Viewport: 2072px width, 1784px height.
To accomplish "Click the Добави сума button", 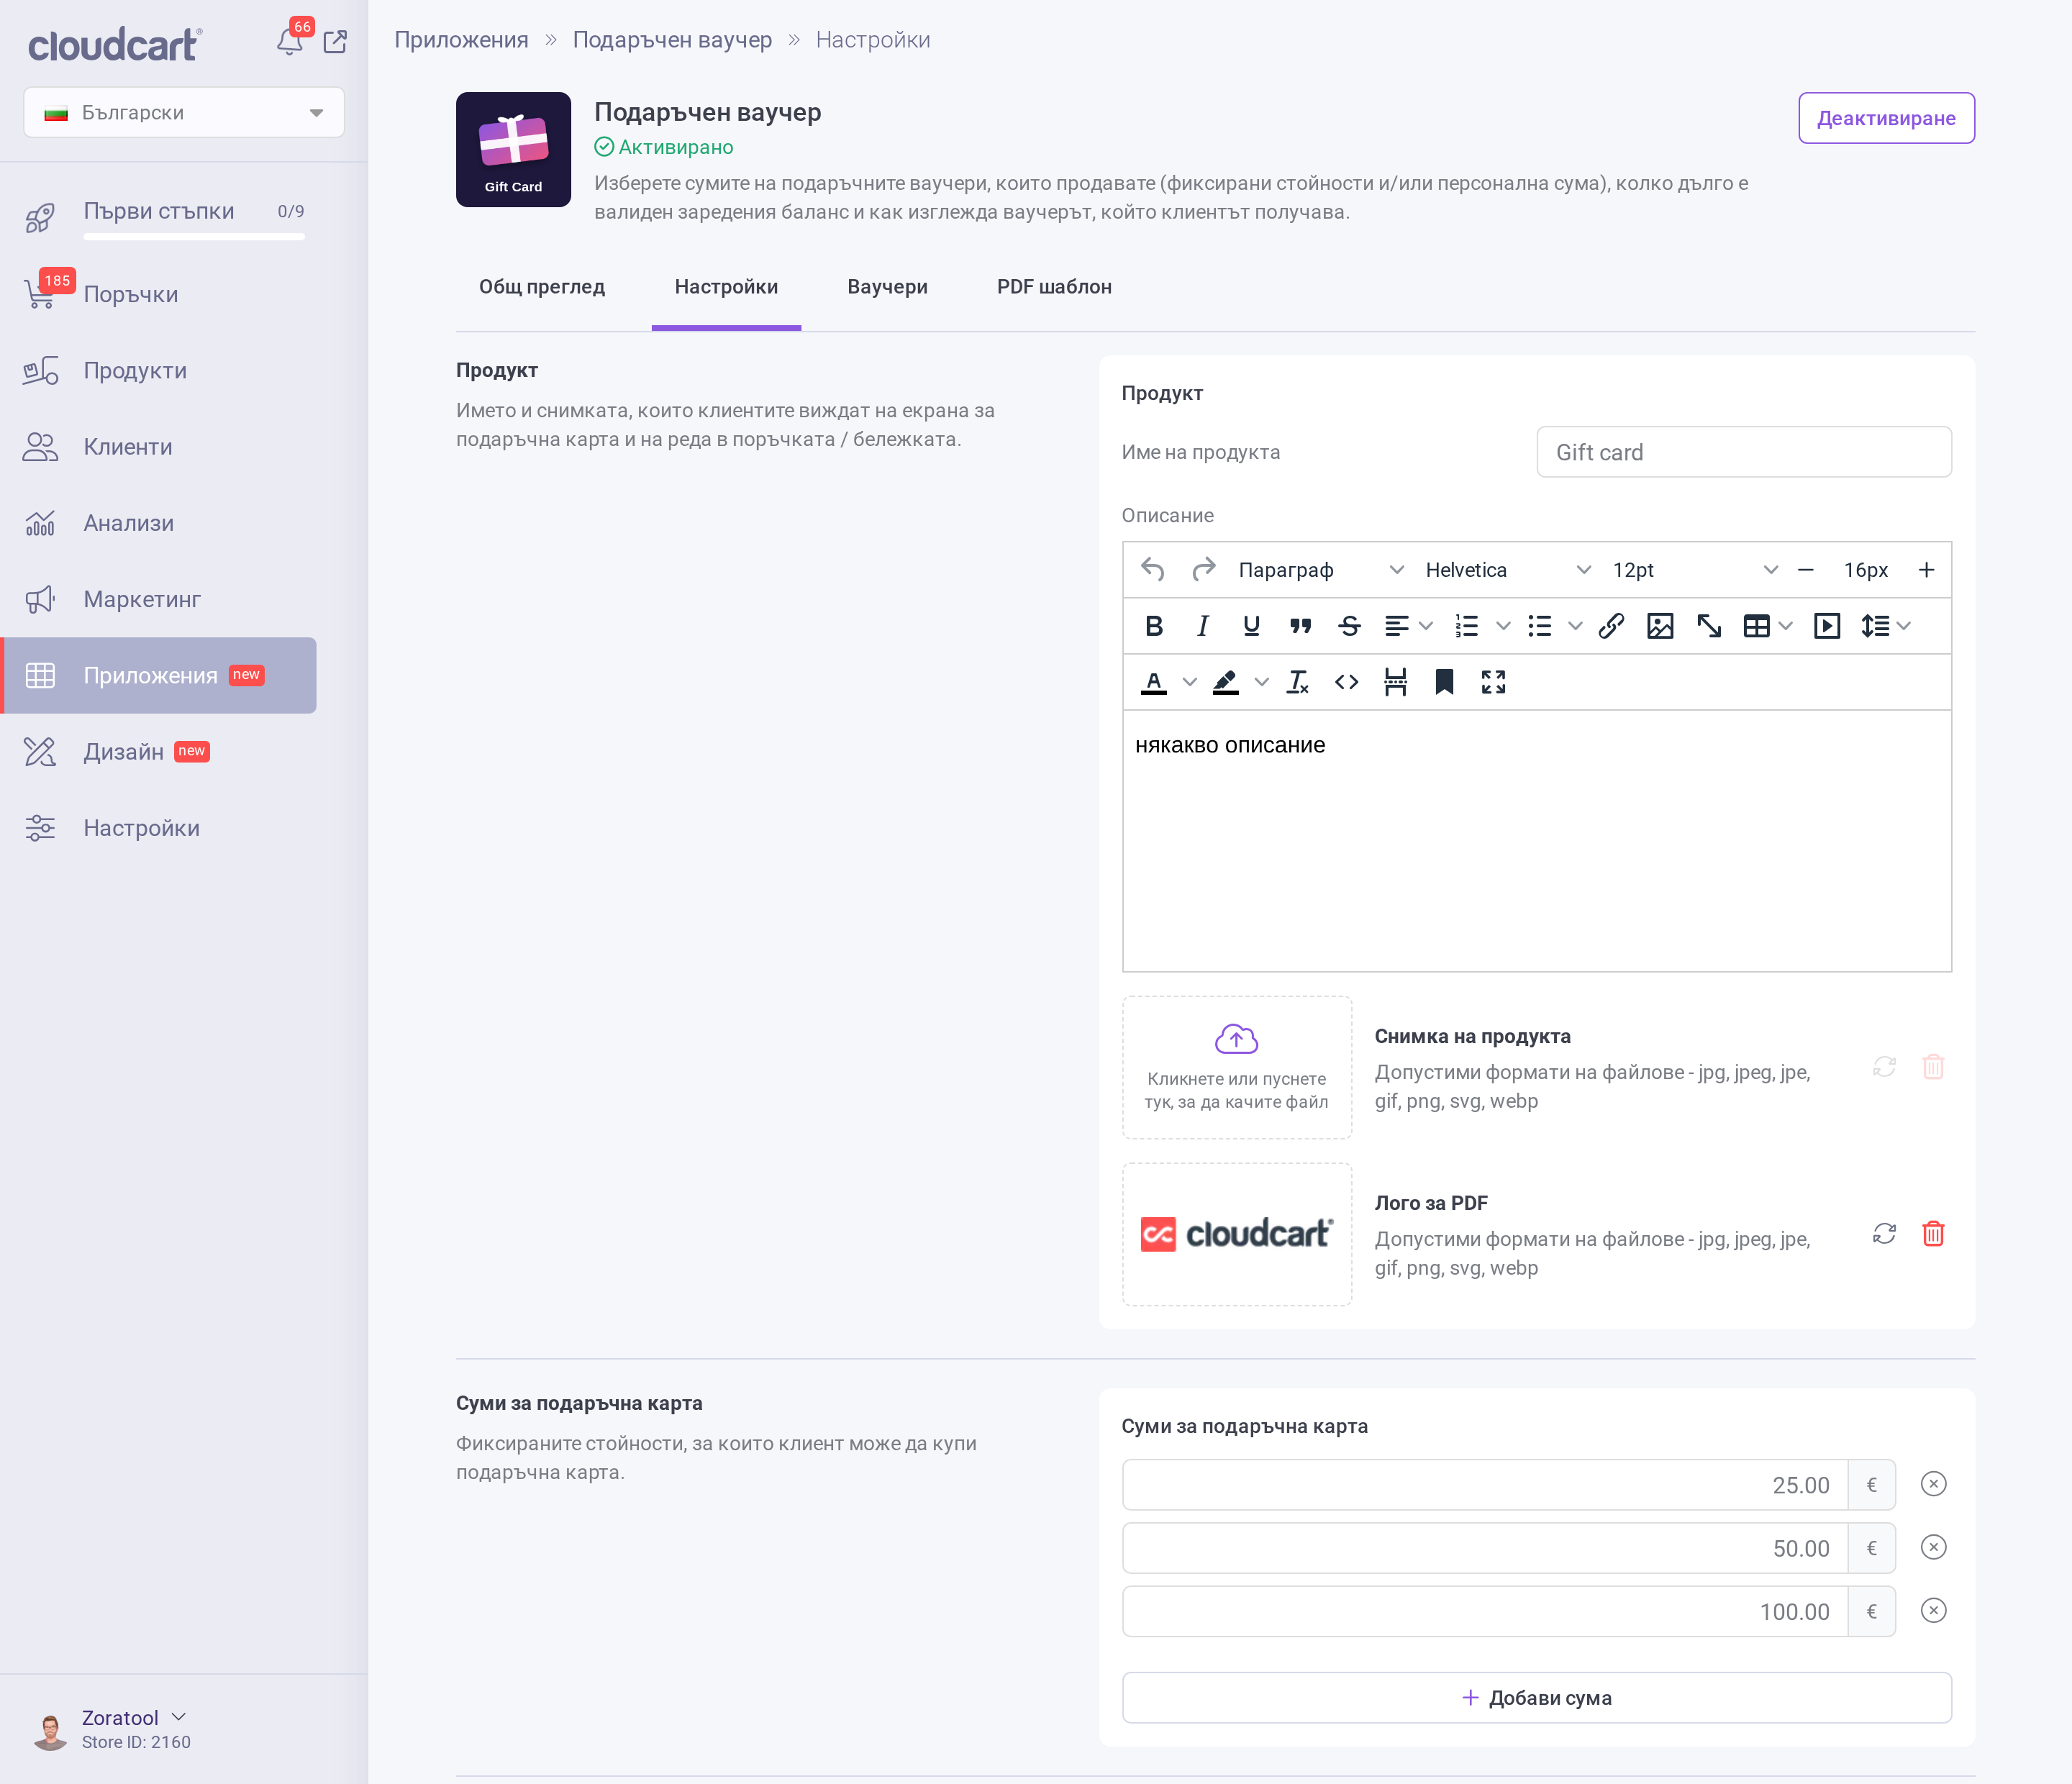I will click(x=1536, y=1698).
